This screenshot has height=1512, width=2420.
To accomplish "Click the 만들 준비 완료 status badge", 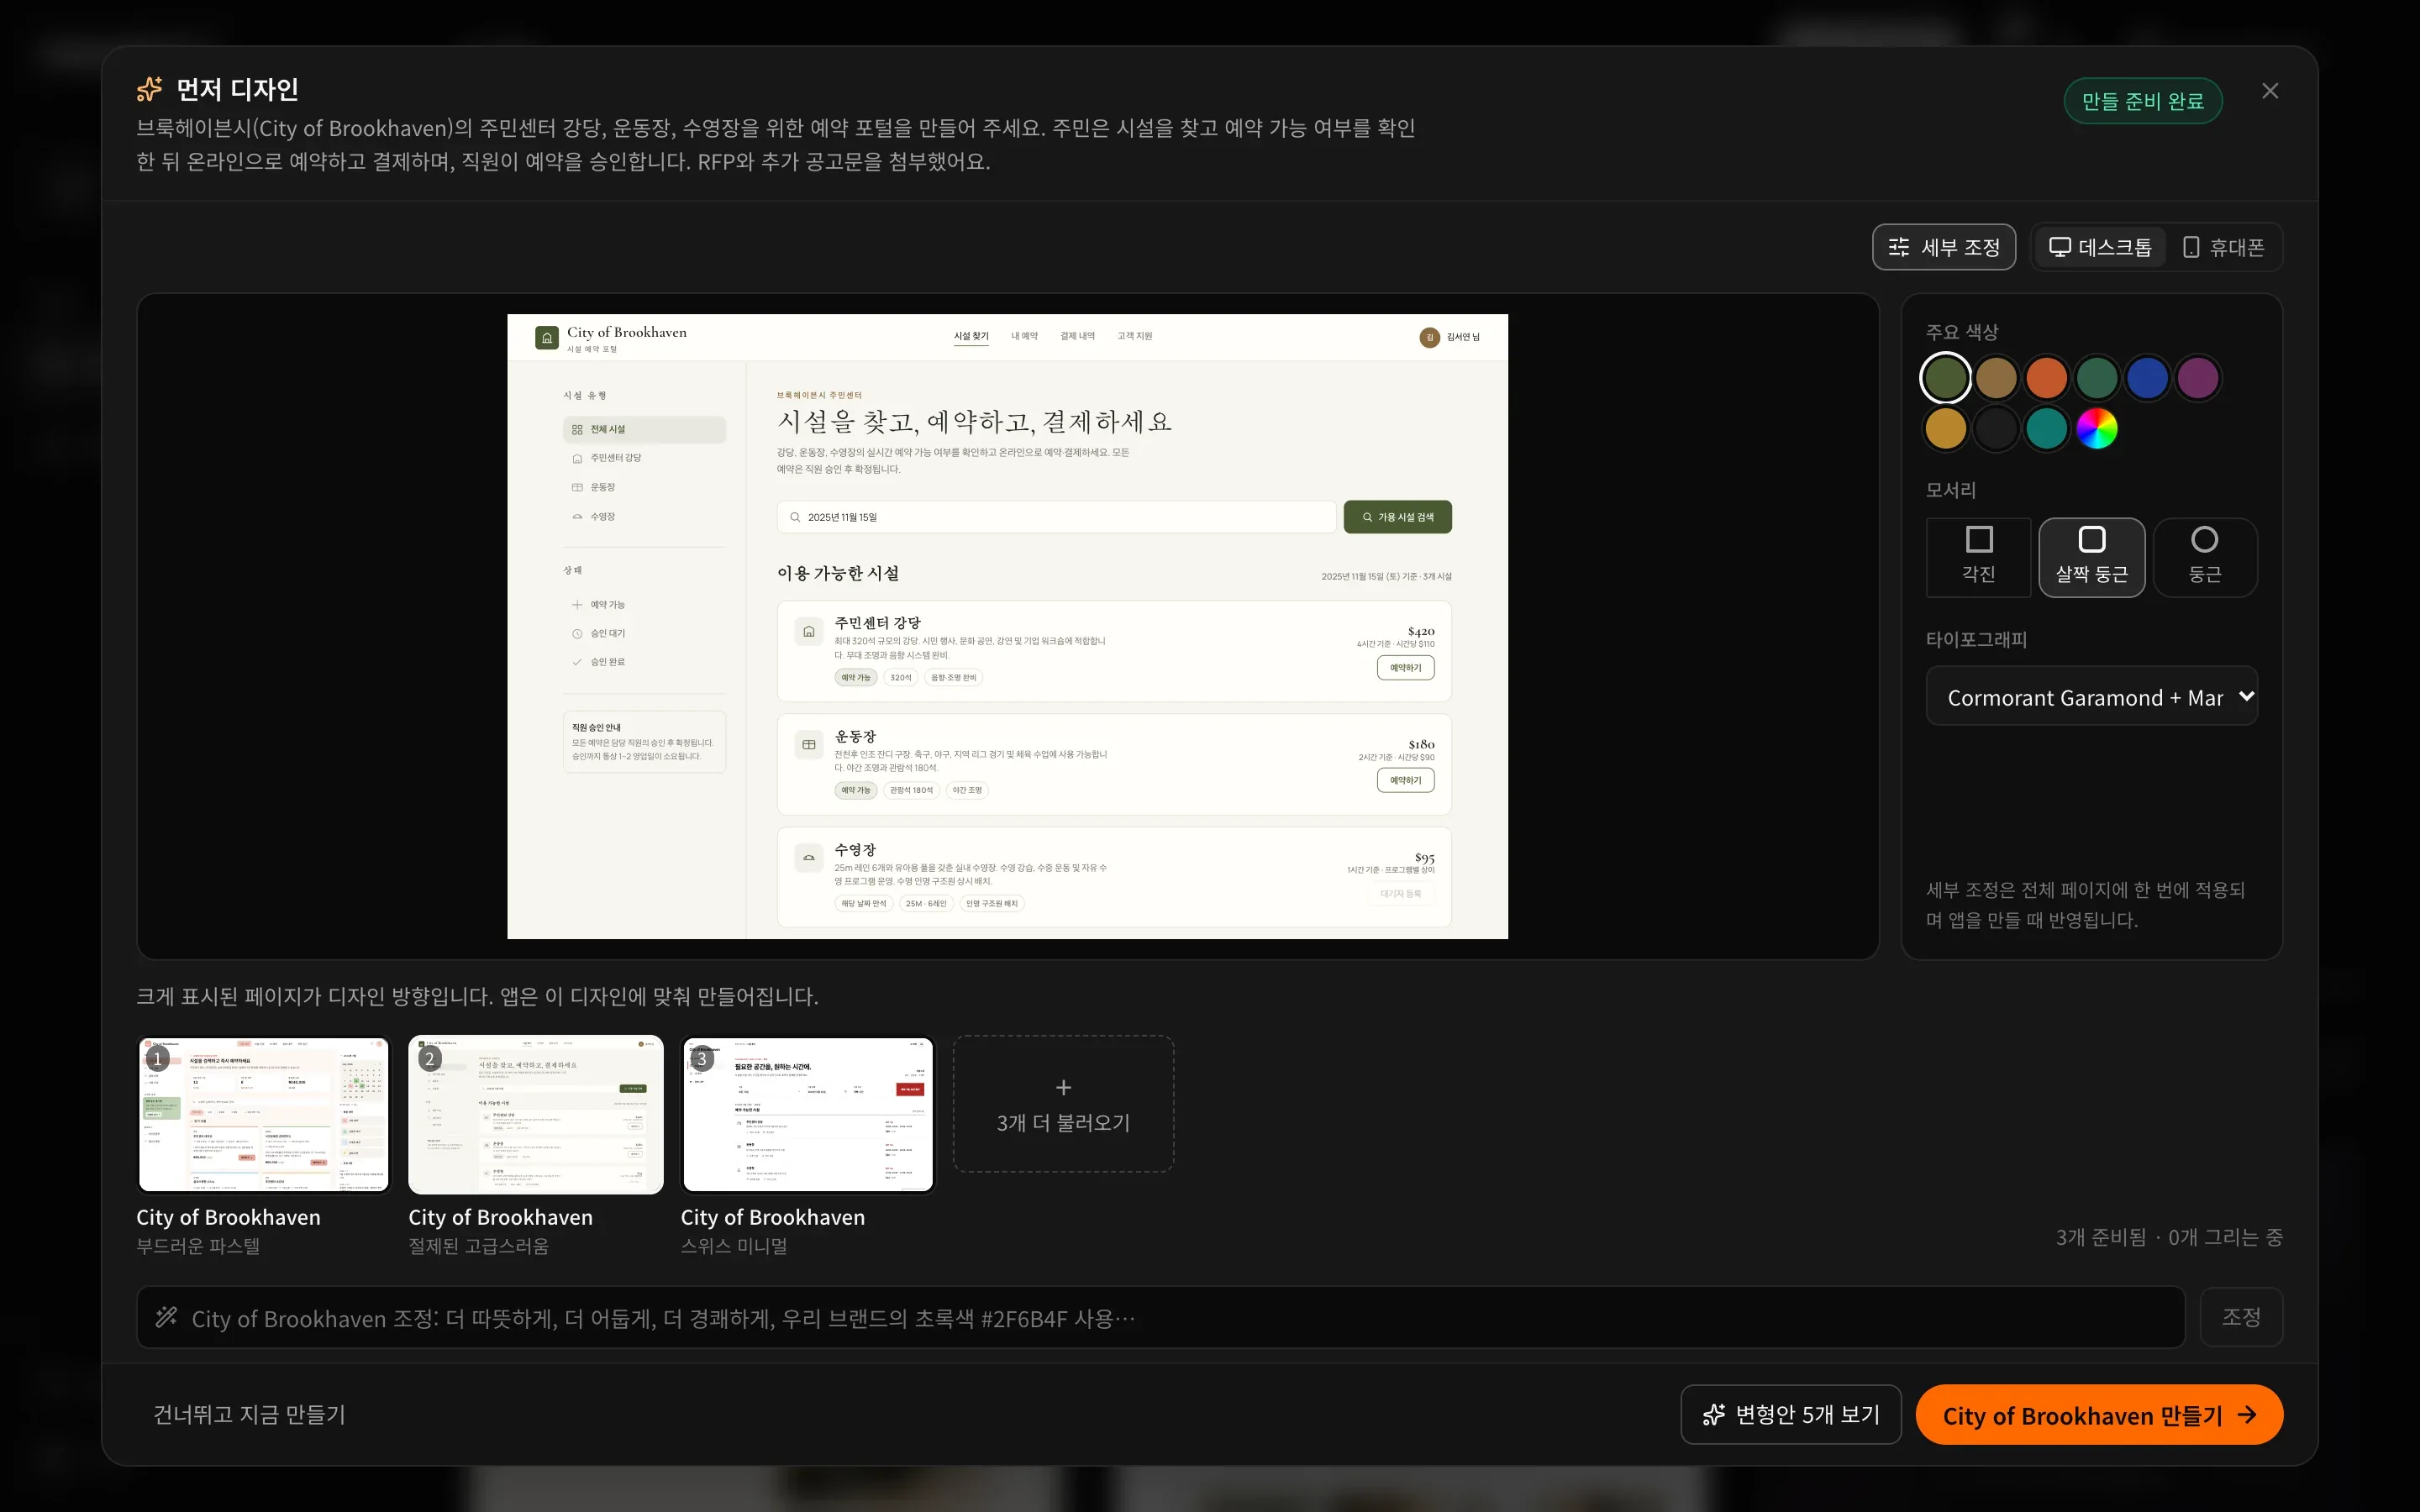I will click(x=2143, y=101).
